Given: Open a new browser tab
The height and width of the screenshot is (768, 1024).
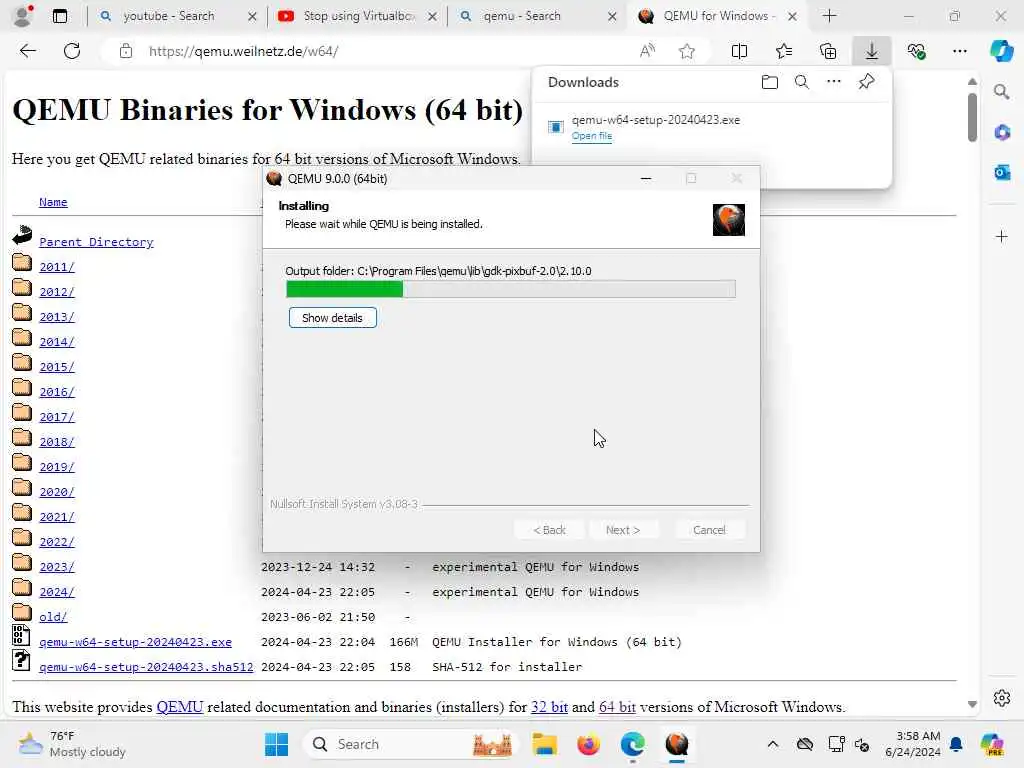Looking at the screenshot, I should coord(829,16).
